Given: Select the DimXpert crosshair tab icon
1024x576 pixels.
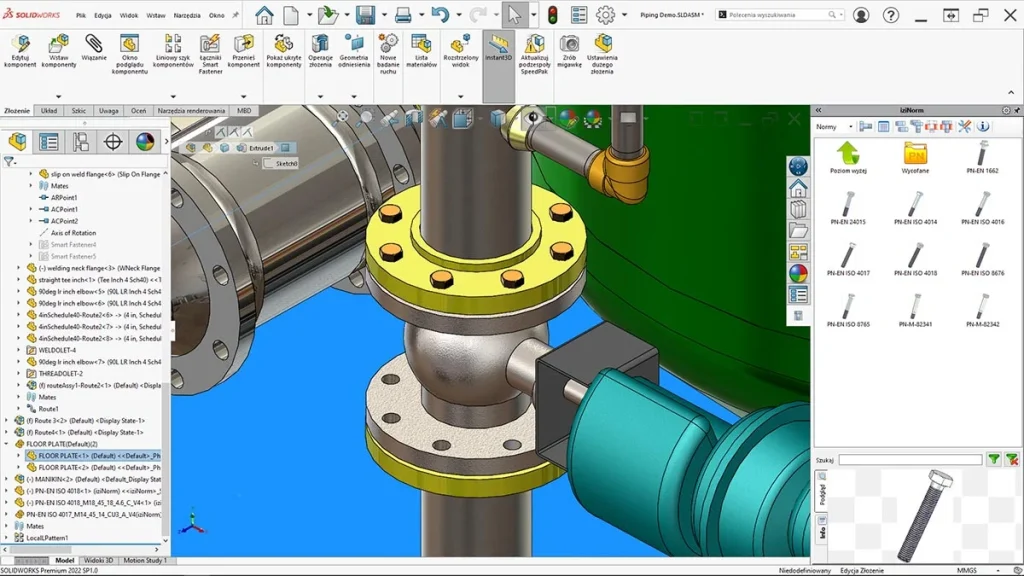Looking at the screenshot, I should (113, 142).
